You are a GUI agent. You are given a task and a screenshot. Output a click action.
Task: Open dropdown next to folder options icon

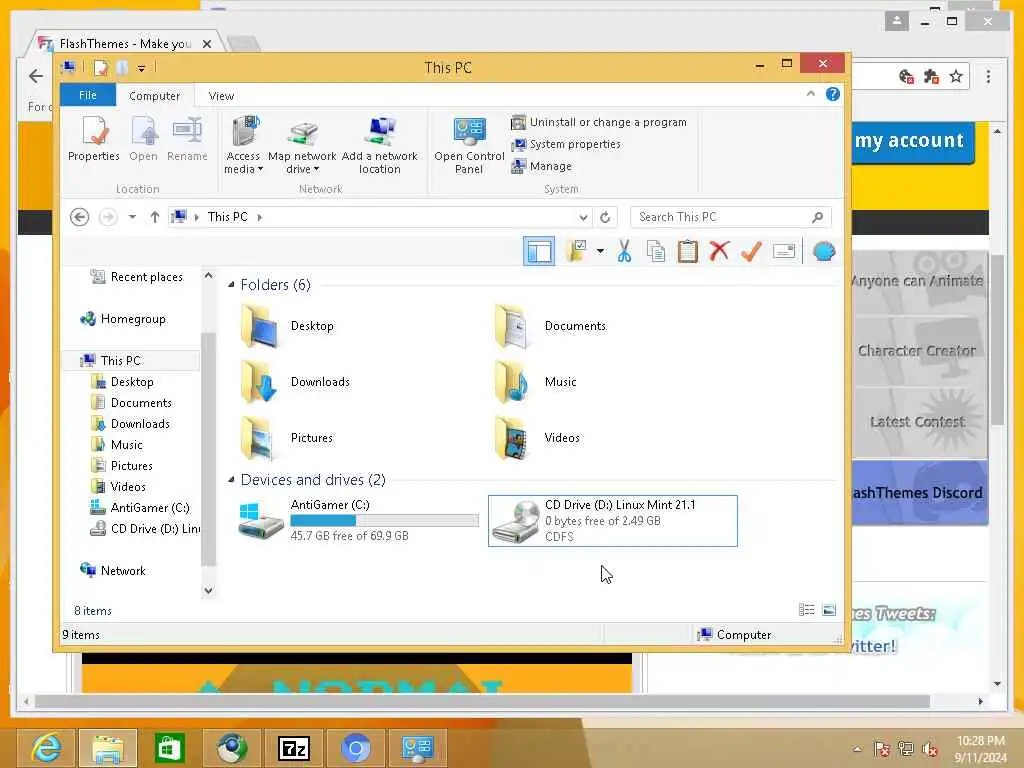[600, 251]
